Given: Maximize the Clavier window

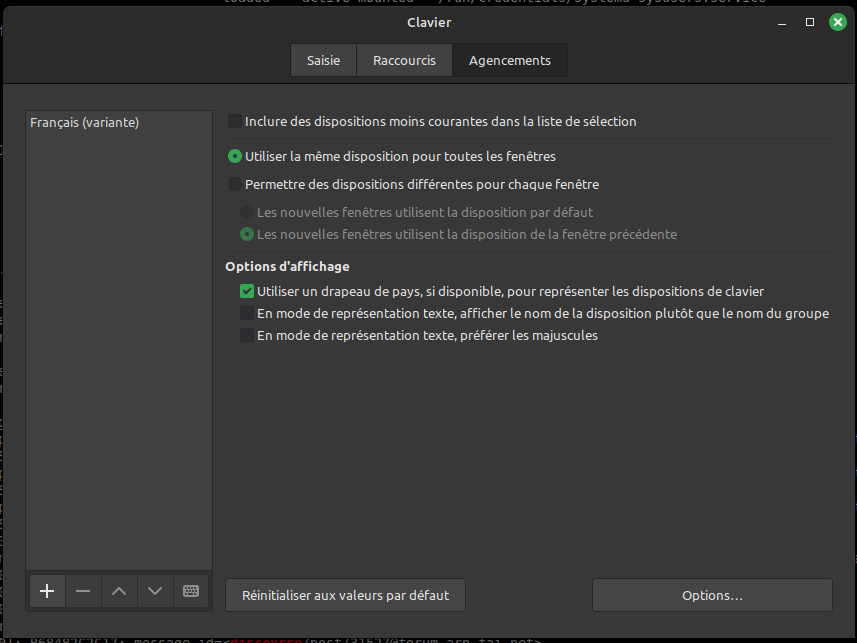Looking at the screenshot, I should click(810, 22).
